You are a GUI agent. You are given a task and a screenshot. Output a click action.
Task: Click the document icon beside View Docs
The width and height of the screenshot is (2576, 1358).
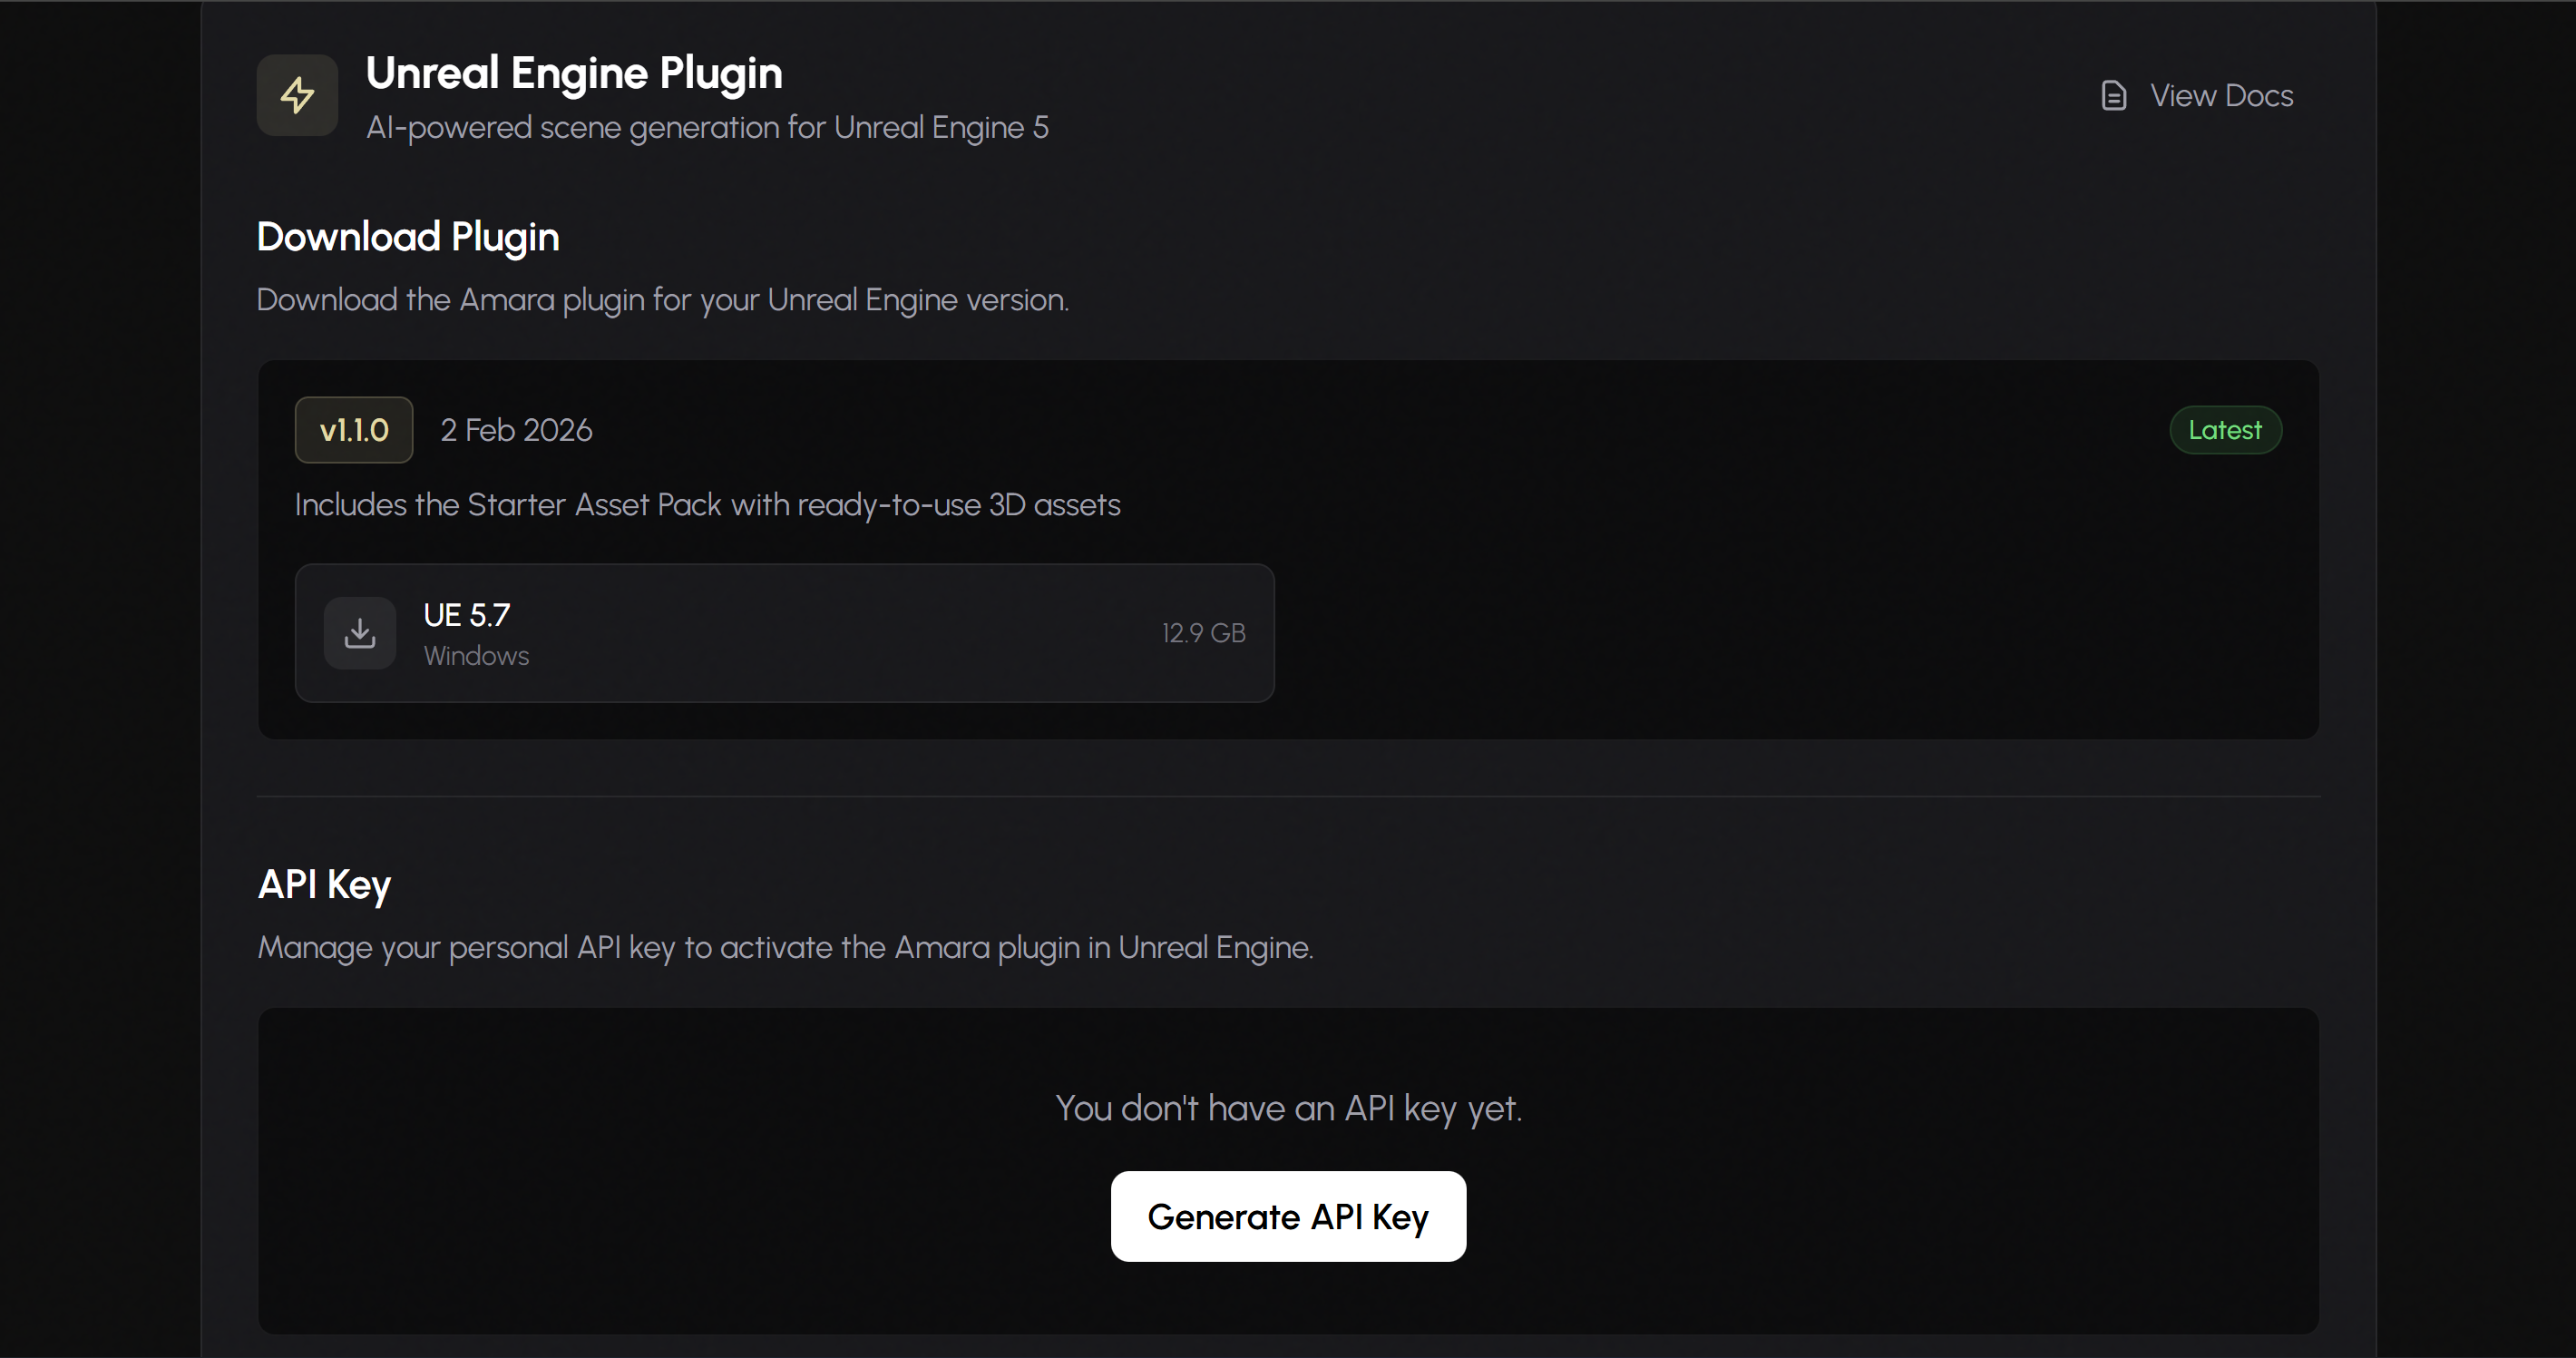click(x=2113, y=94)
